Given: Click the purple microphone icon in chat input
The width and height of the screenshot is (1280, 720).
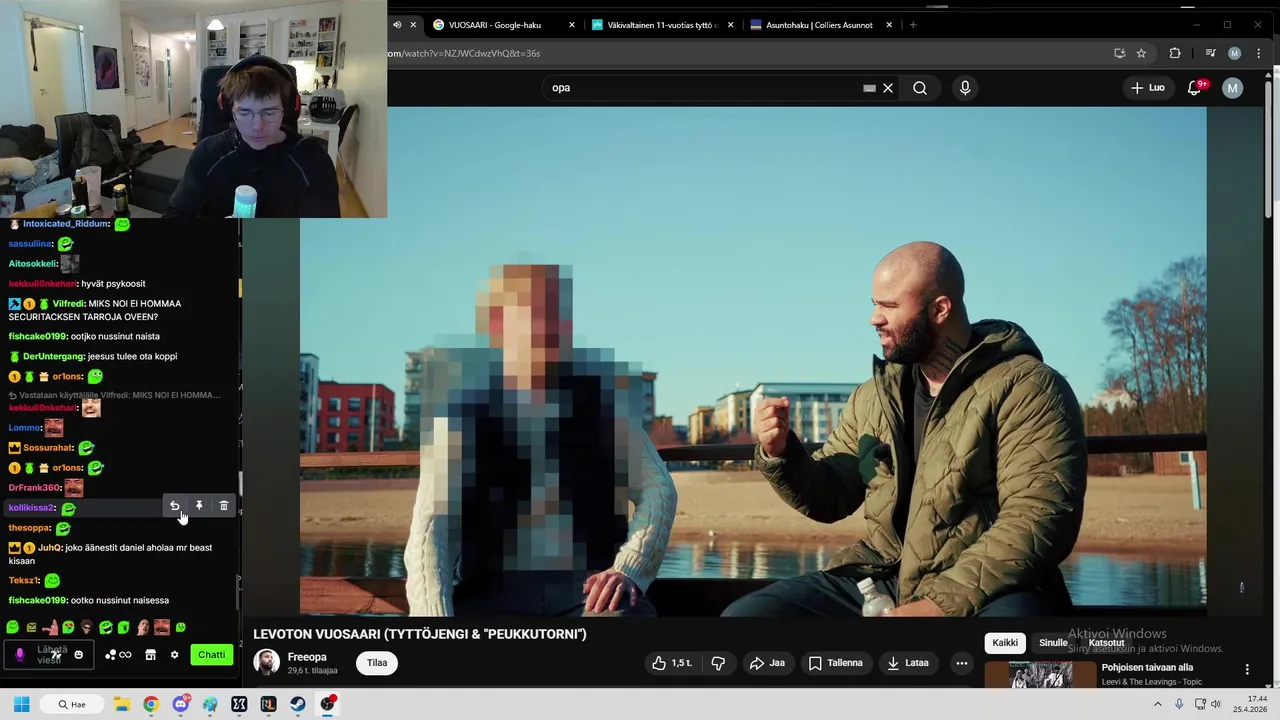Looking at the screenshot, I should tap(19, 655).
